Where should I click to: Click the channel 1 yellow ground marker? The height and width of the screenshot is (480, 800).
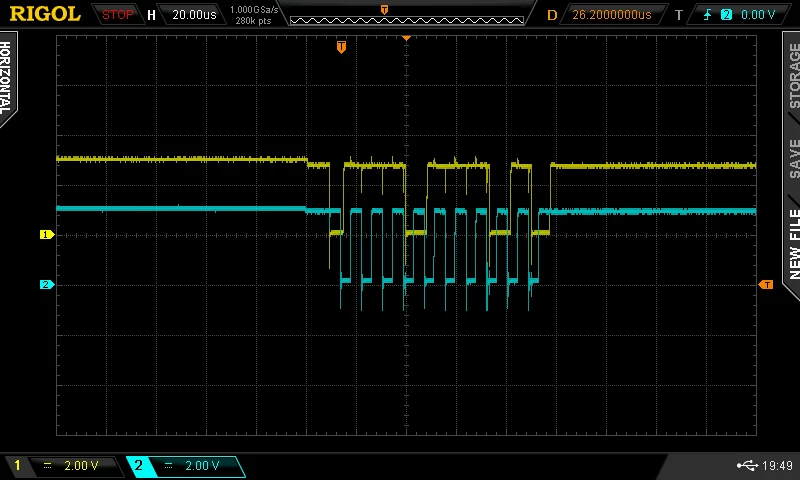point(46,235)
